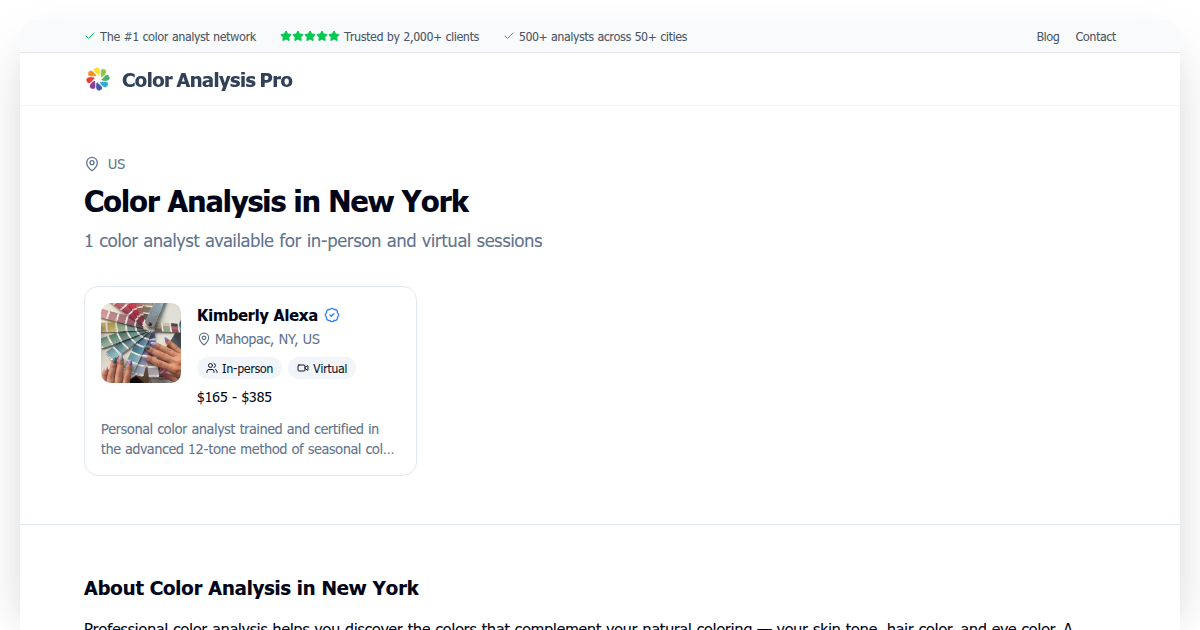The height and width of the screenshot is (630, 1200).
Task: Open Kimberly Alexa's profile name
Action: click(257, 315)
